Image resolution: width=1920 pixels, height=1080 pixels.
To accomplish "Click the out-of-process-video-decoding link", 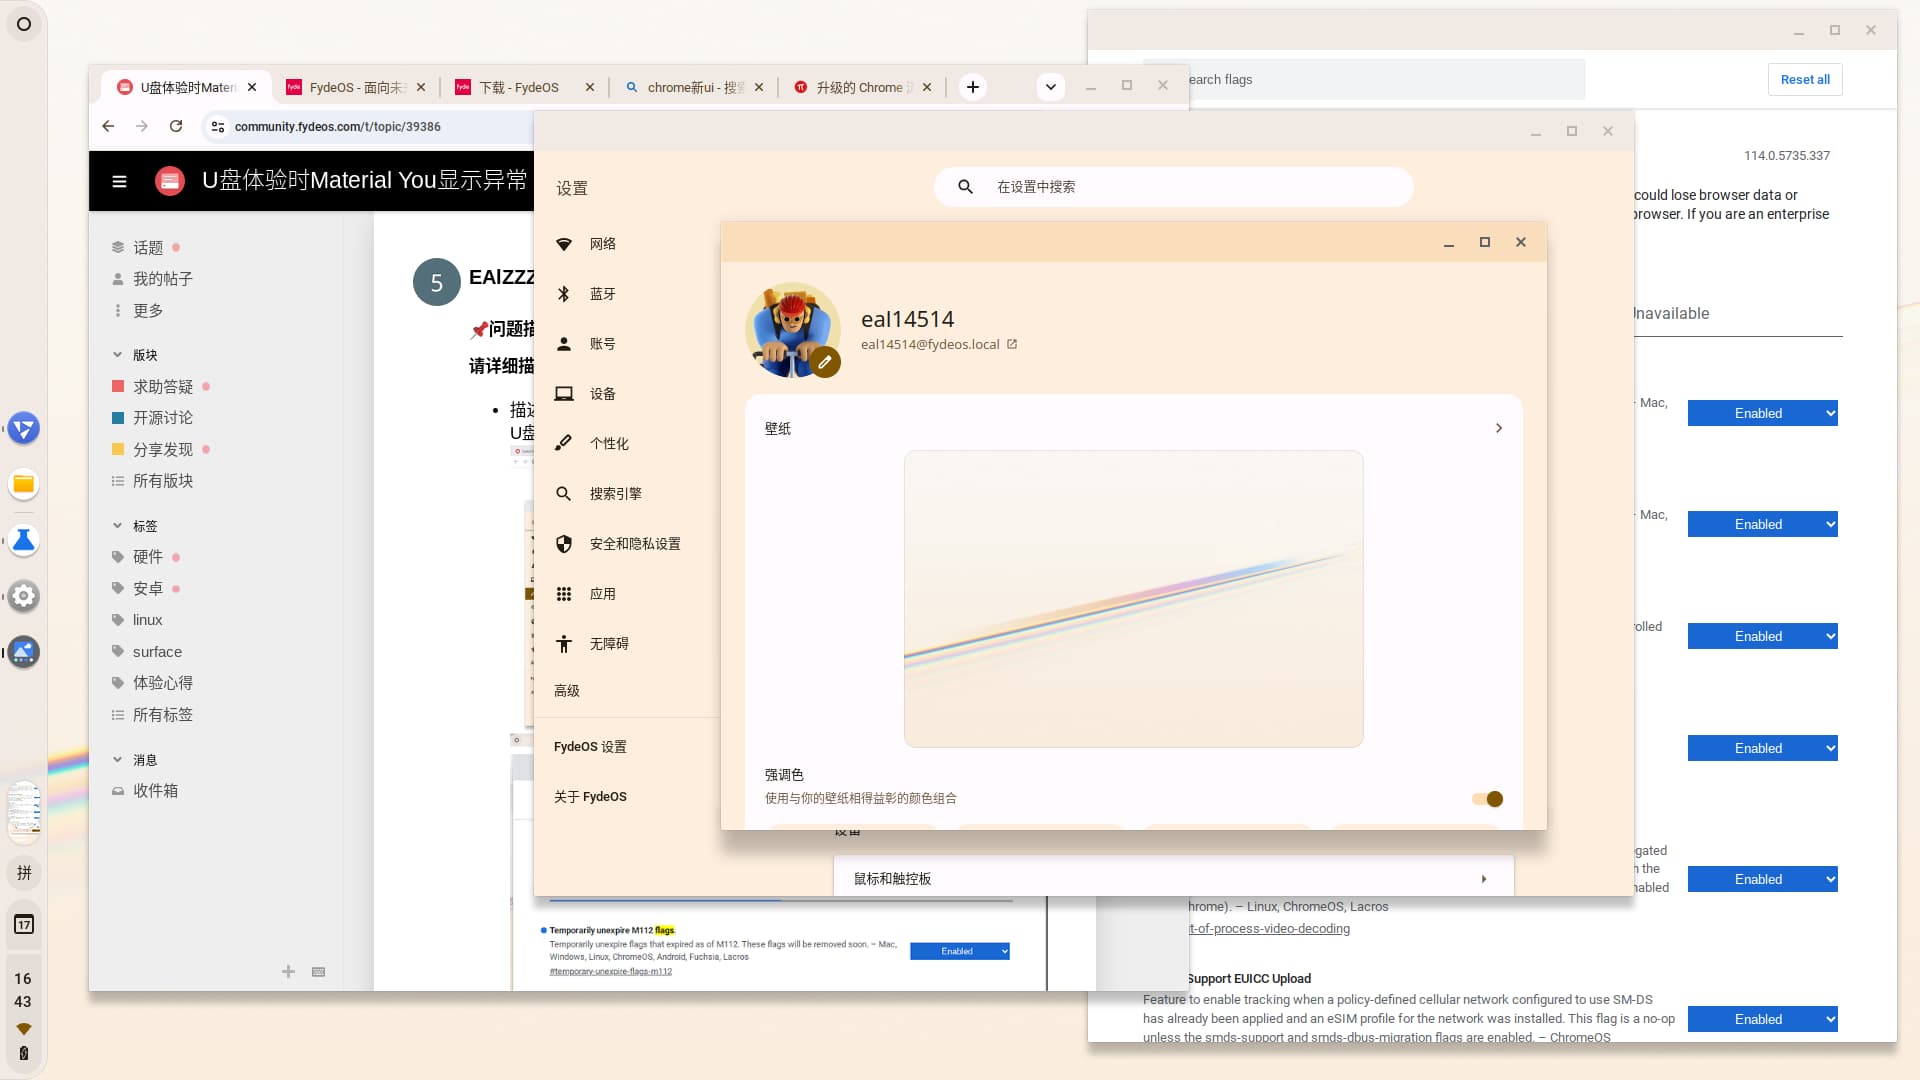I will (x=1268, y=929).
